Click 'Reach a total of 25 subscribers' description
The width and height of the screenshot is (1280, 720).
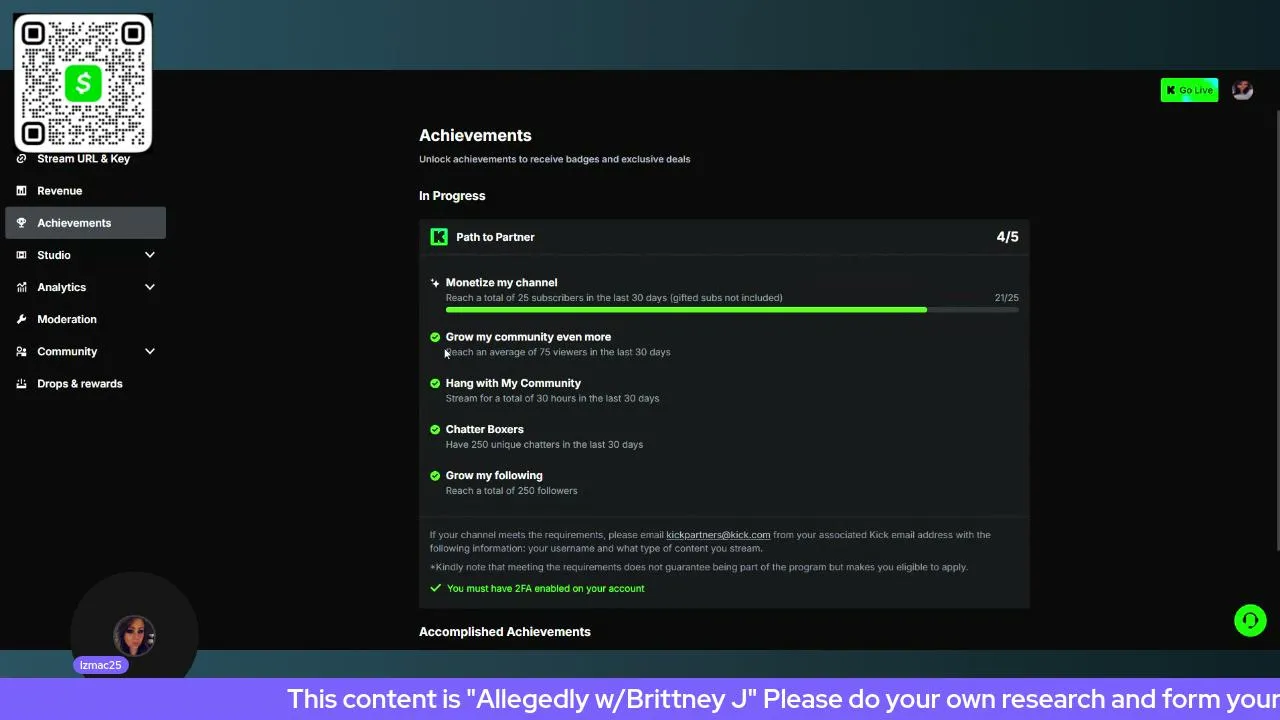click(x=614, y=298)
